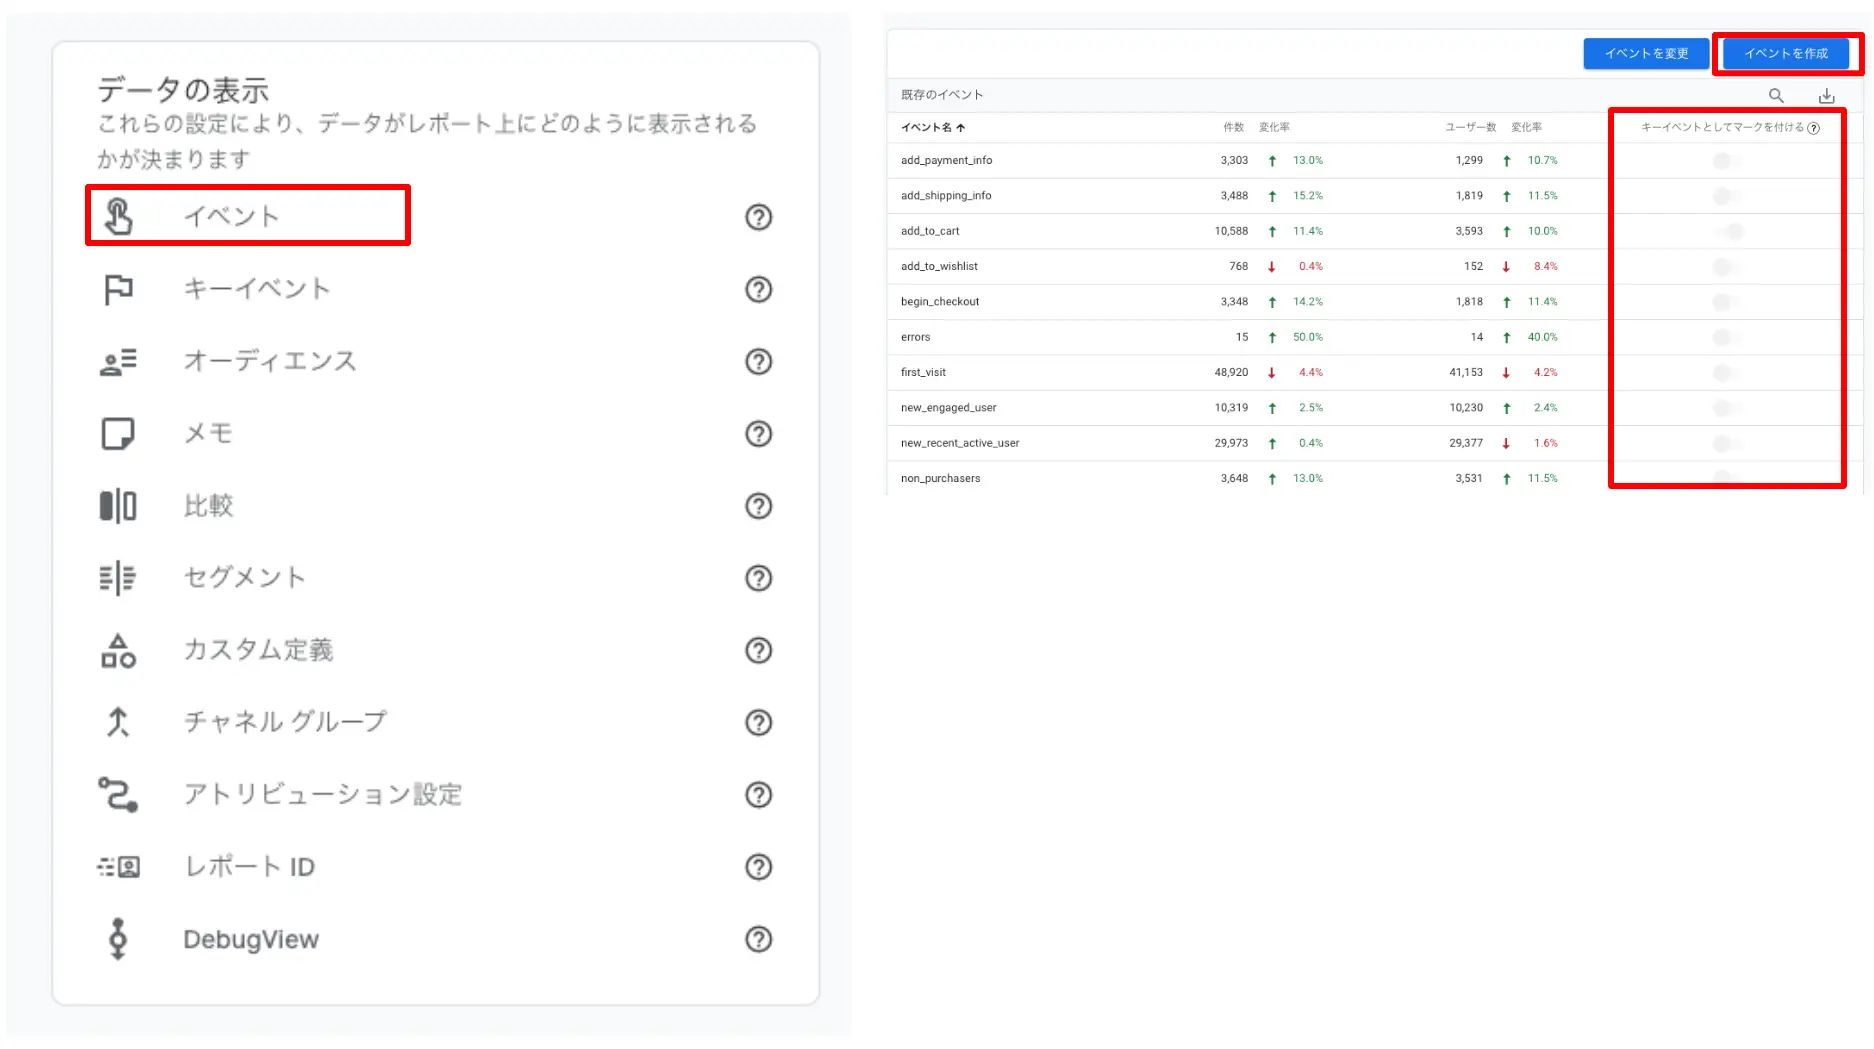Open help for DebugView
Image resolution: width=1874 pixels, height=1049 pixels.
click(x=759, y=939)
